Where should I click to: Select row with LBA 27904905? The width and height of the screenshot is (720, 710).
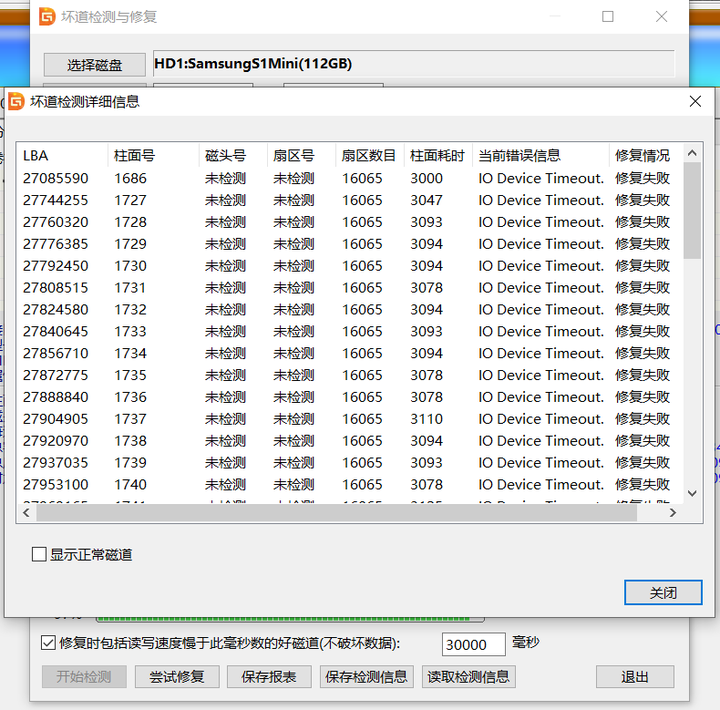tap(350, 419)
